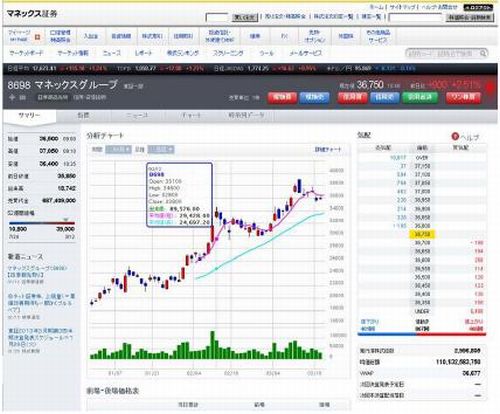Click the buy-order button beside the code box

(245, 17)
